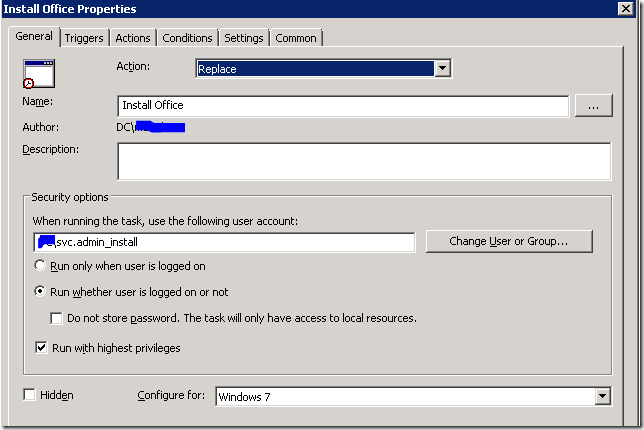Viewport: 644px width, 430px height.
Task: Select the Conditions tab
Action: click(x=188, y=38)
